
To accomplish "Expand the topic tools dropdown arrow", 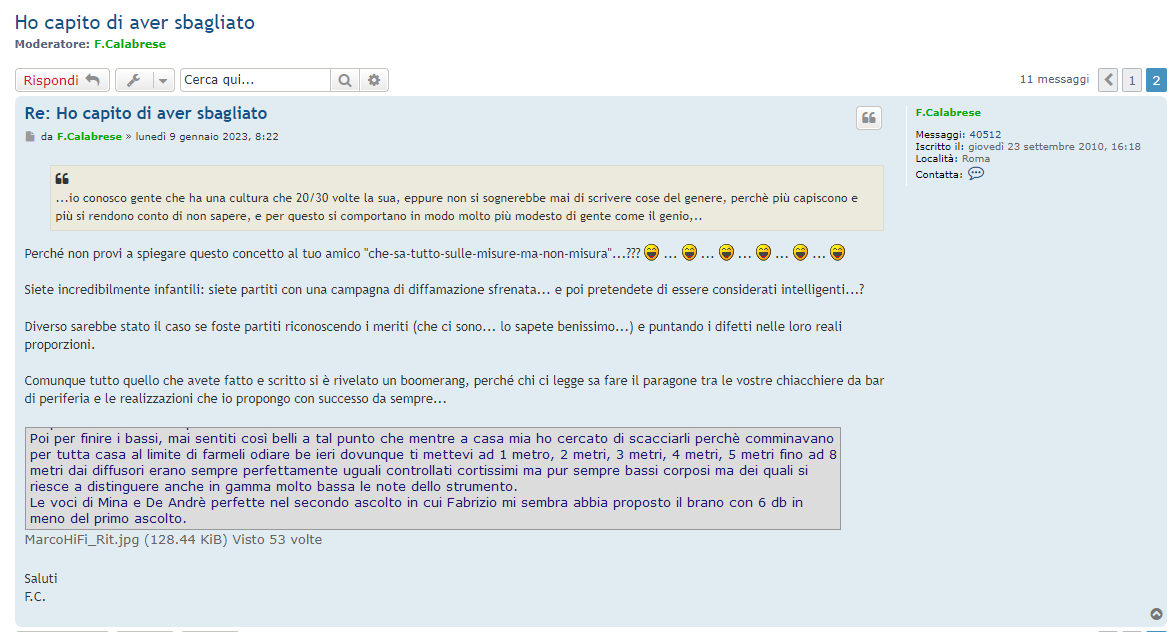I will [x=163, y=80].
